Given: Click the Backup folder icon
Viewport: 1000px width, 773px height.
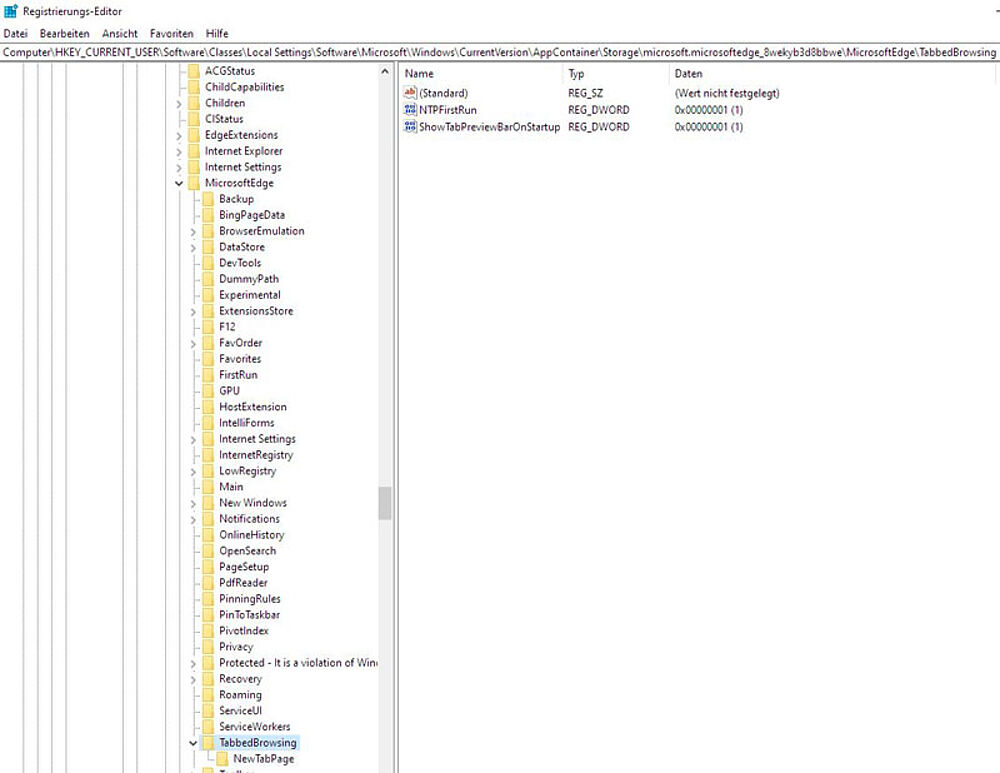Looking at the screenshot, I should [x=208, y=199].
